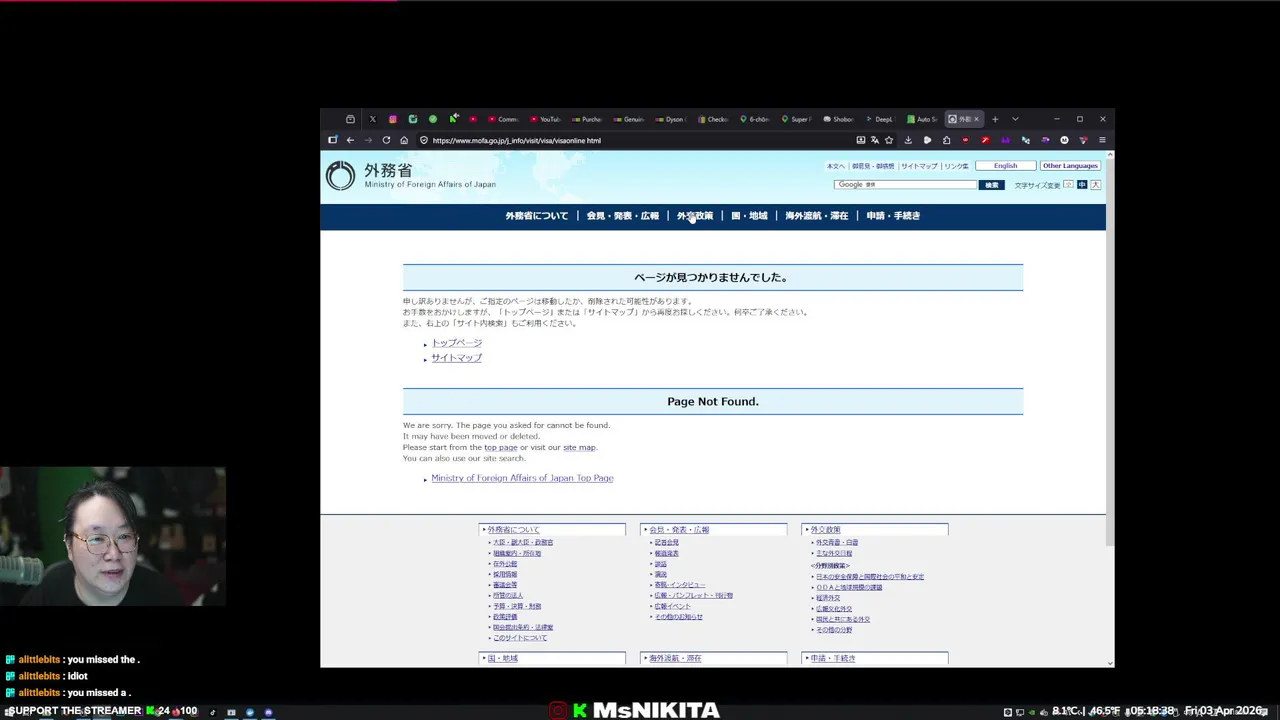Open the 外務省について menu
Viewport: 1280px width, 720px height.
(536, 216)
